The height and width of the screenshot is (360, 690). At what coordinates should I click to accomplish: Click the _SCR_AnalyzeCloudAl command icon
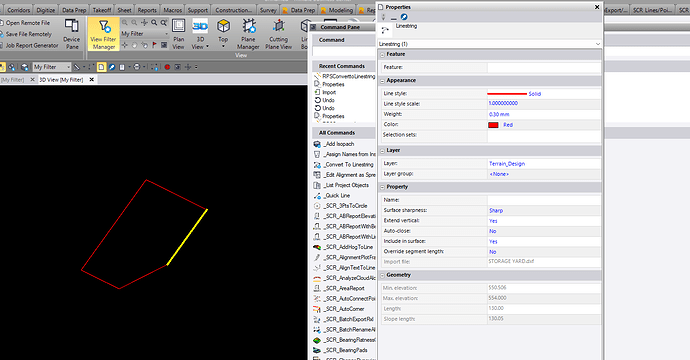pyautogui.click(x=317, y=278)
